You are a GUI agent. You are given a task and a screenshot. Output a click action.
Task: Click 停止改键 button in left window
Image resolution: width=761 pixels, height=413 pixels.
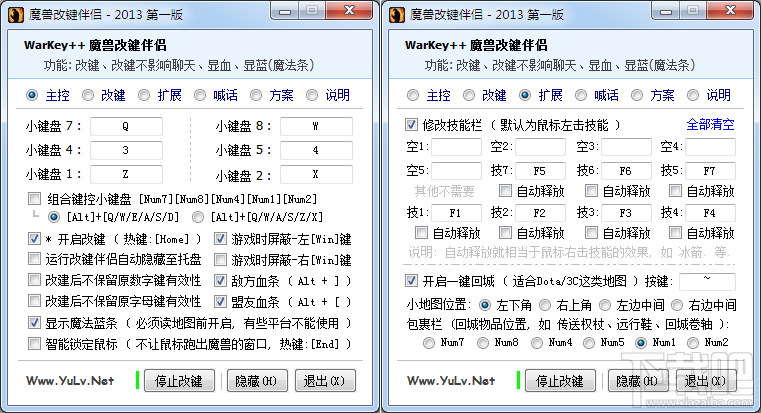point(179,381)
